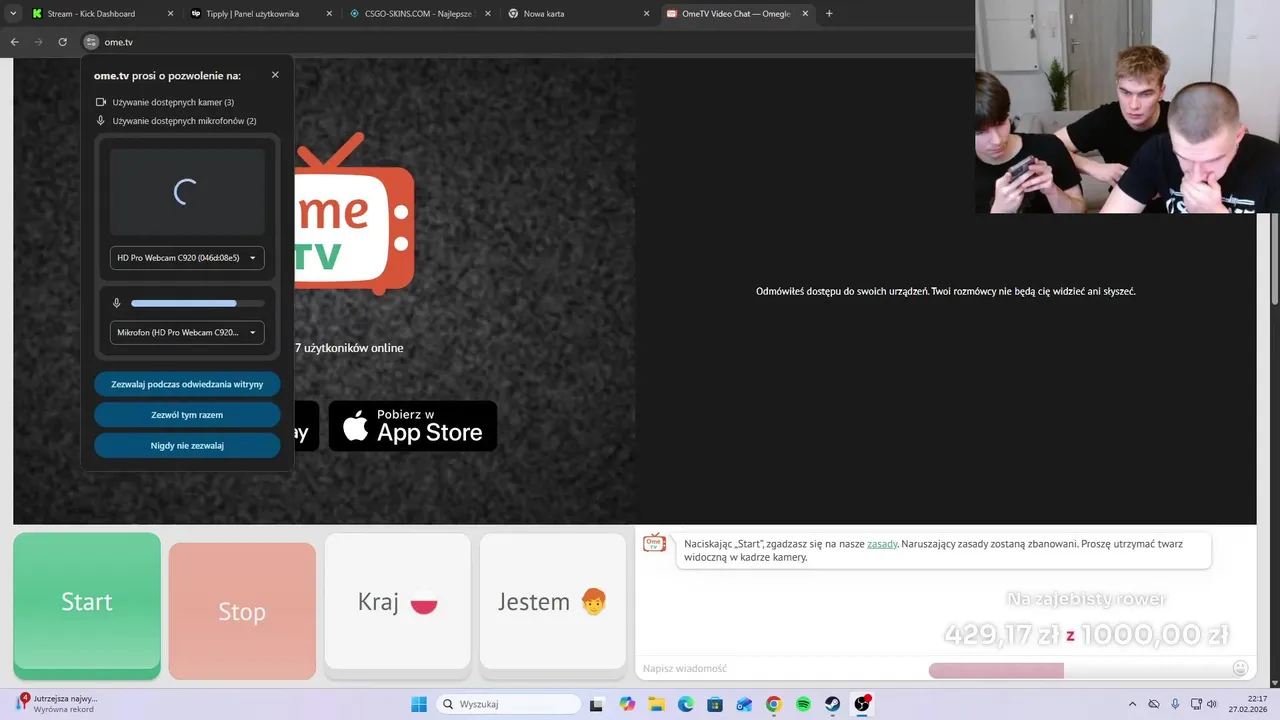
Task: Click the green Start button
Action: [87, 603]
